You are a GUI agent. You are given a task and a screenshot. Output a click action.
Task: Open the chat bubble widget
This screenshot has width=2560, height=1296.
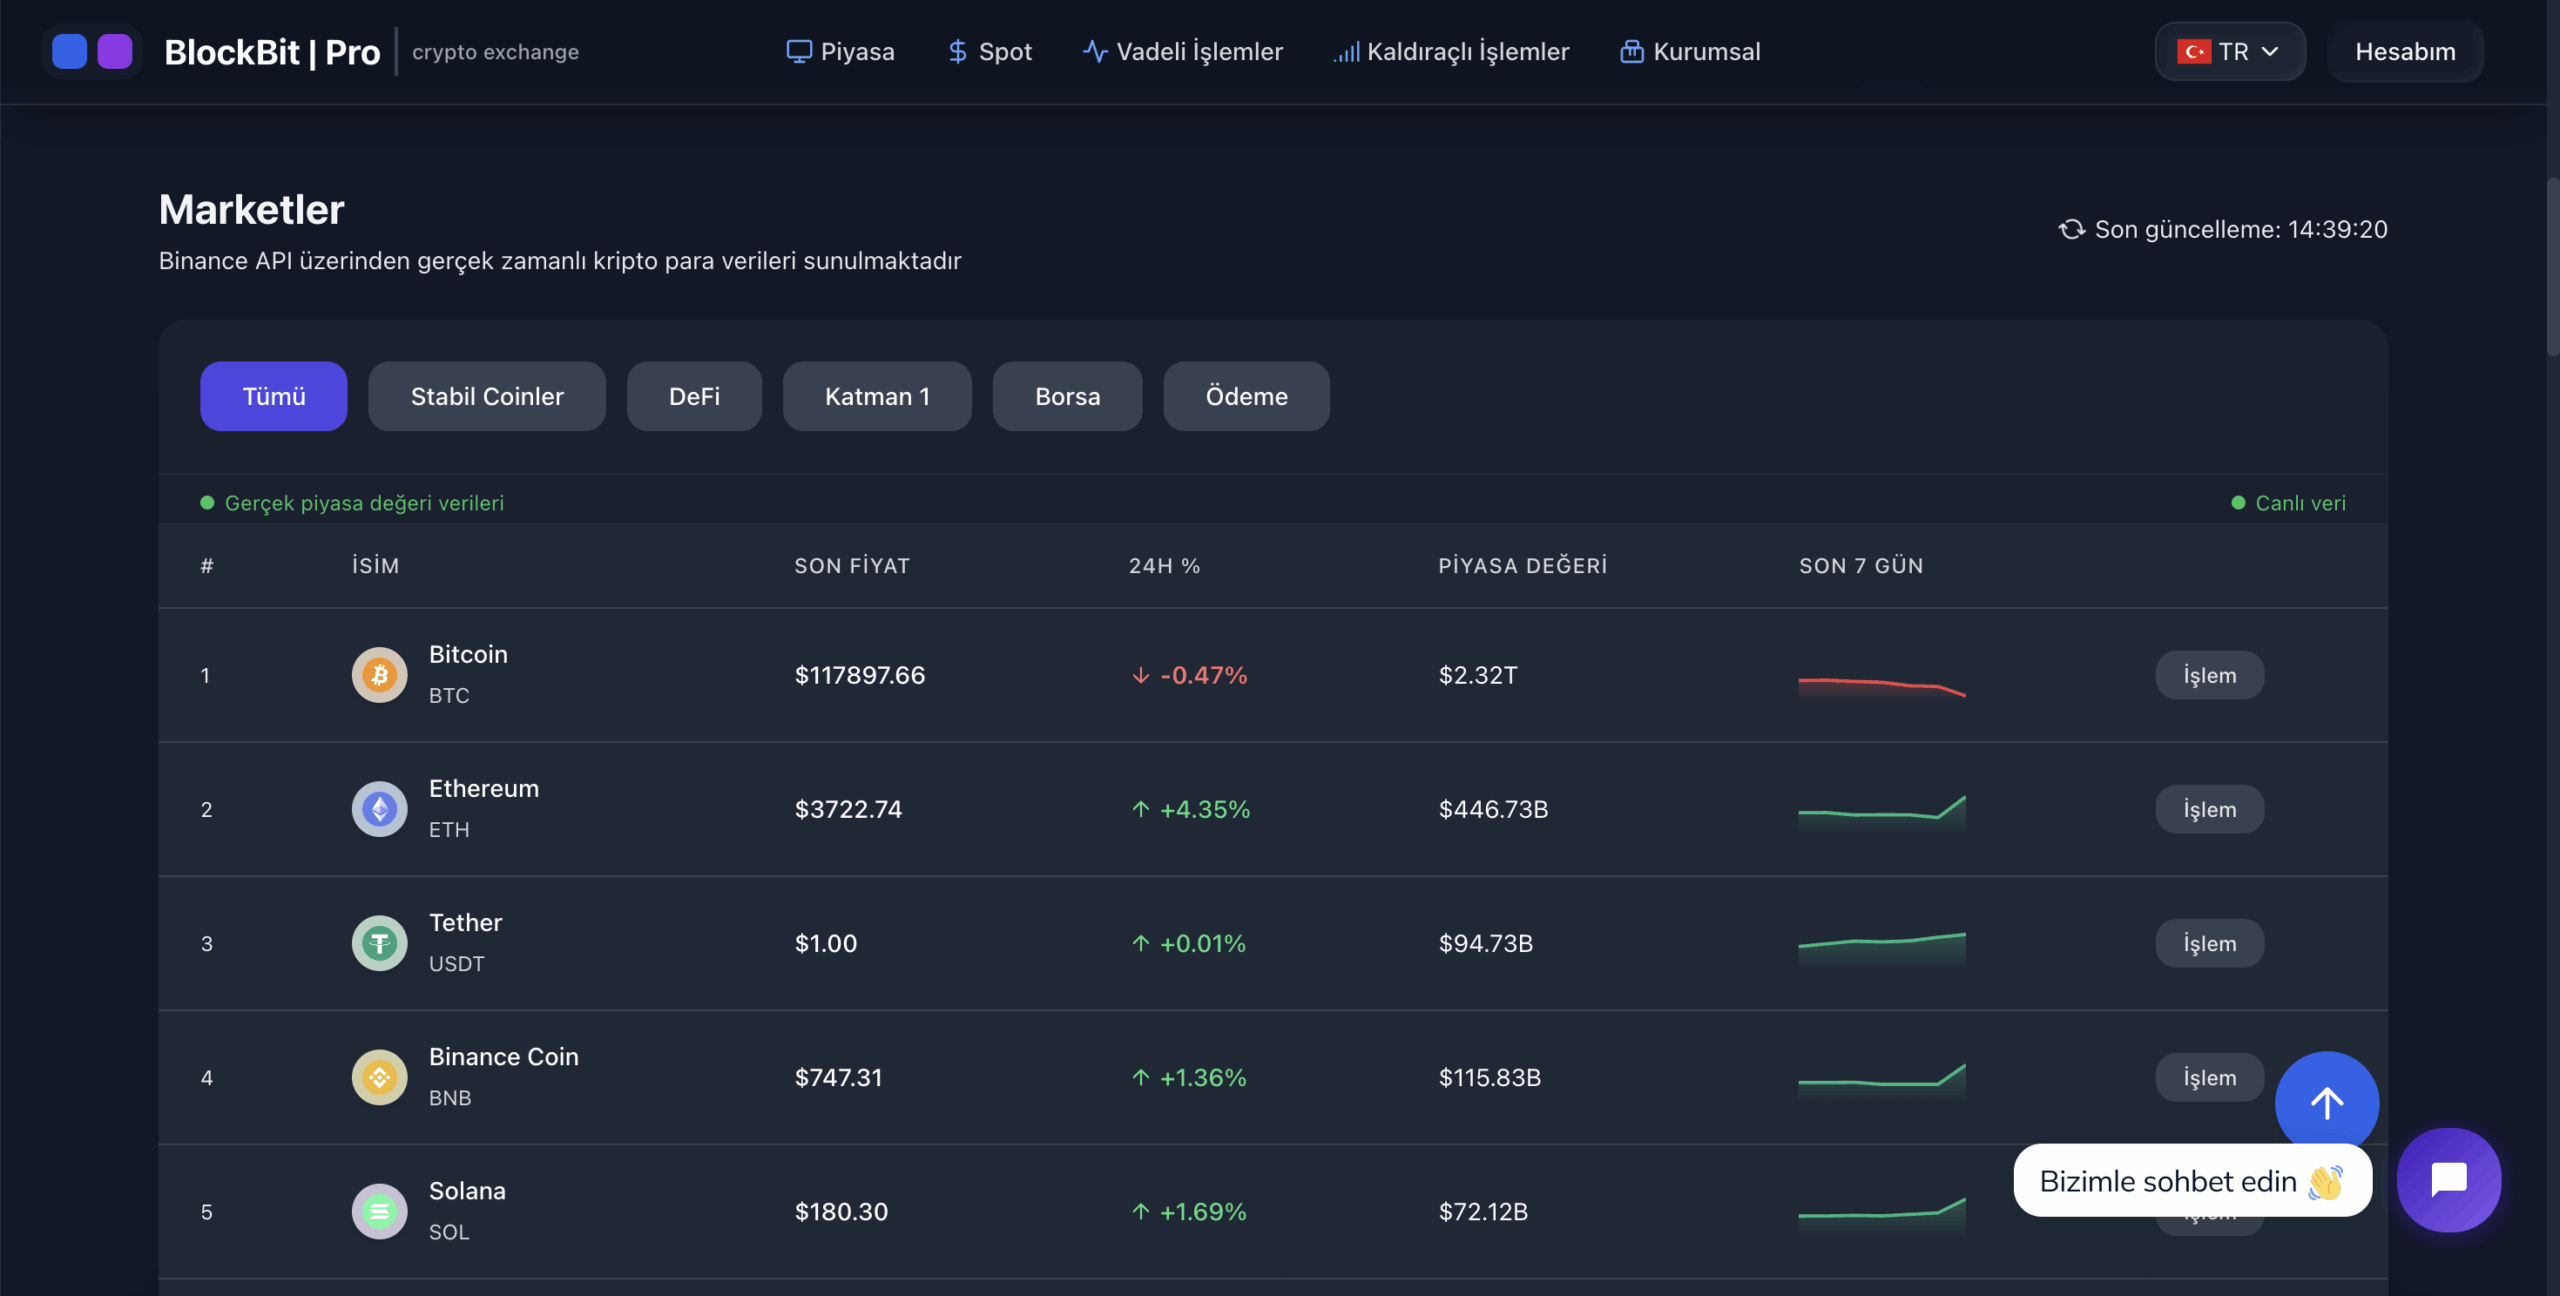coord(2449,1180)
